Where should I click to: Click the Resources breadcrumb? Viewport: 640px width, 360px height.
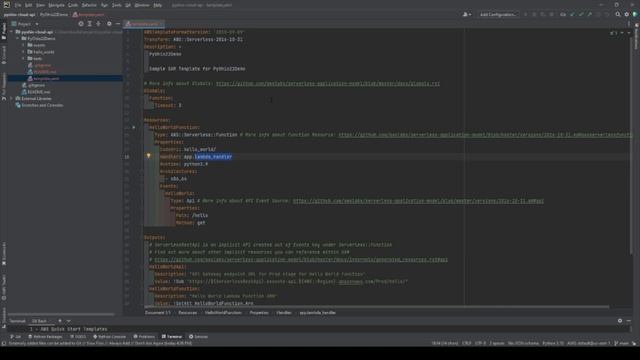187,313
